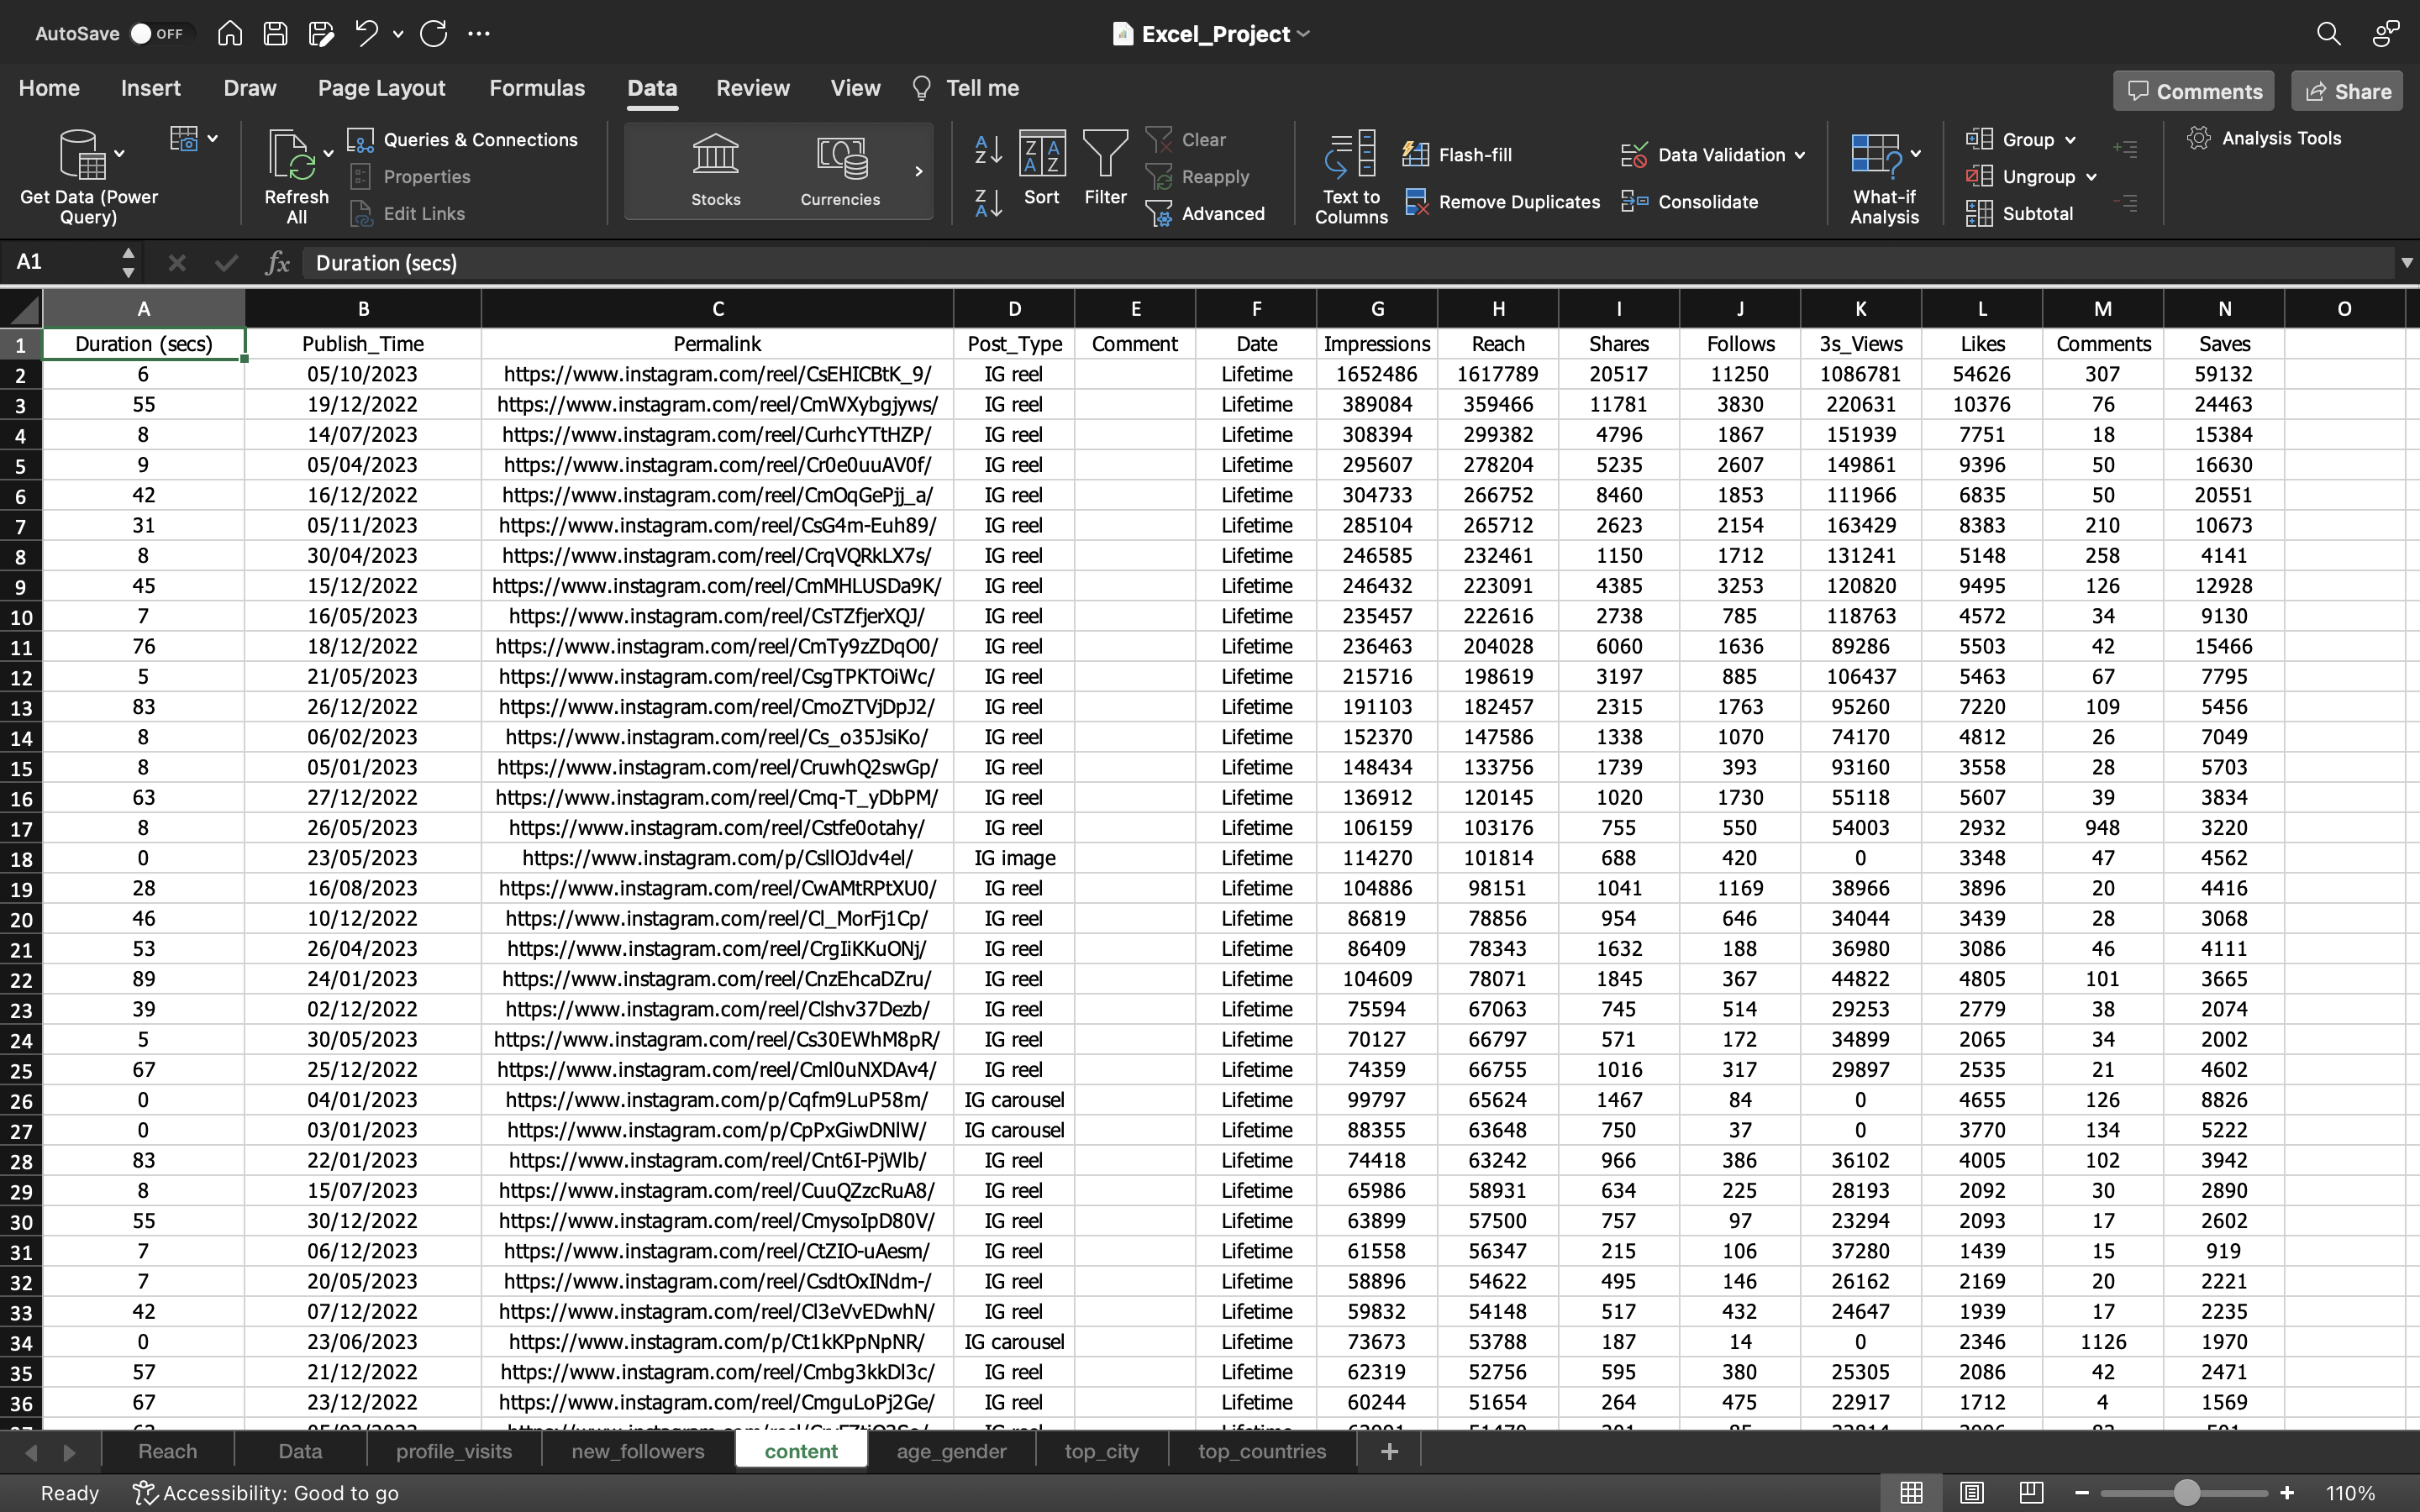Open Text to Columns

tap(1351, 178)
